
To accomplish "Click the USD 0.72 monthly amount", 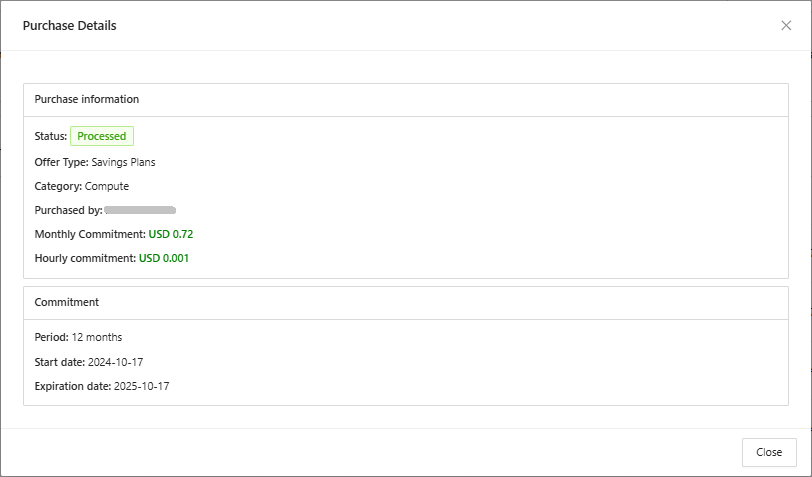I will (170, 234).
